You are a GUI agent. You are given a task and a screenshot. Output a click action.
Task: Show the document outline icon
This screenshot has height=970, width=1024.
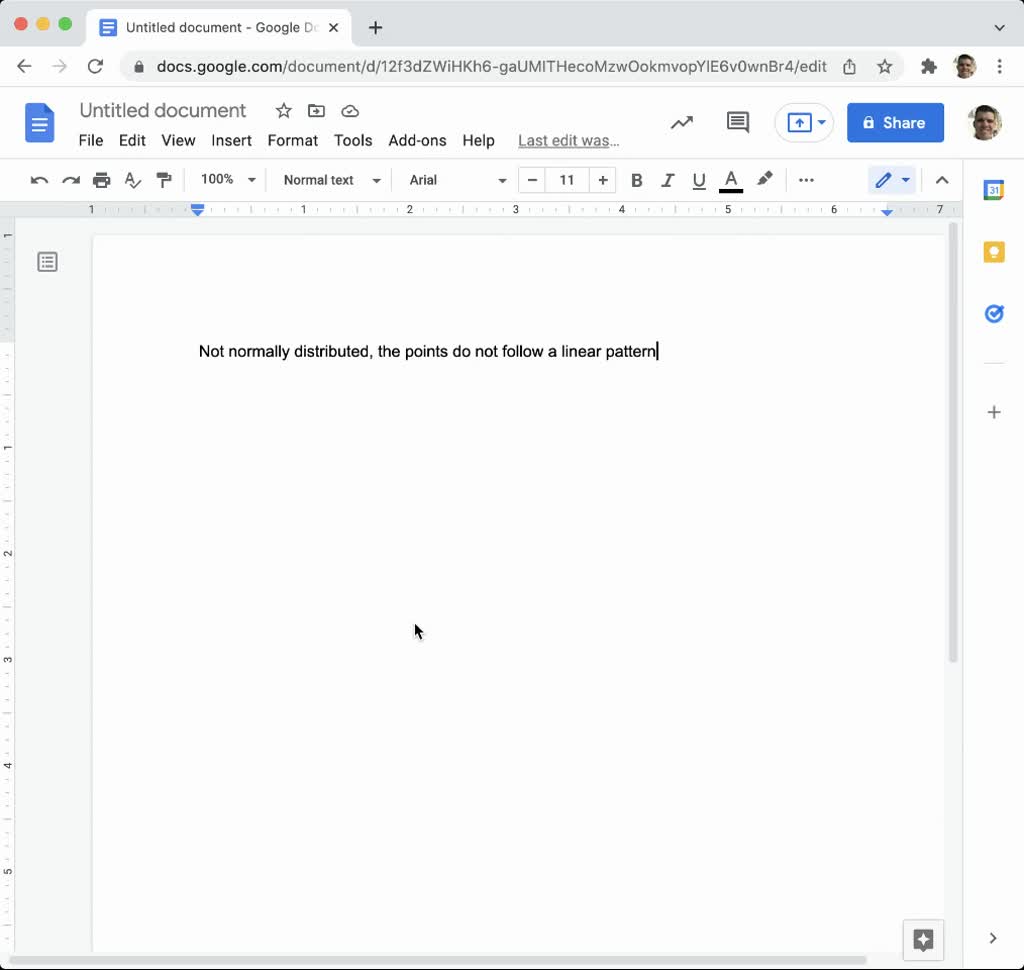coord(47,262)
